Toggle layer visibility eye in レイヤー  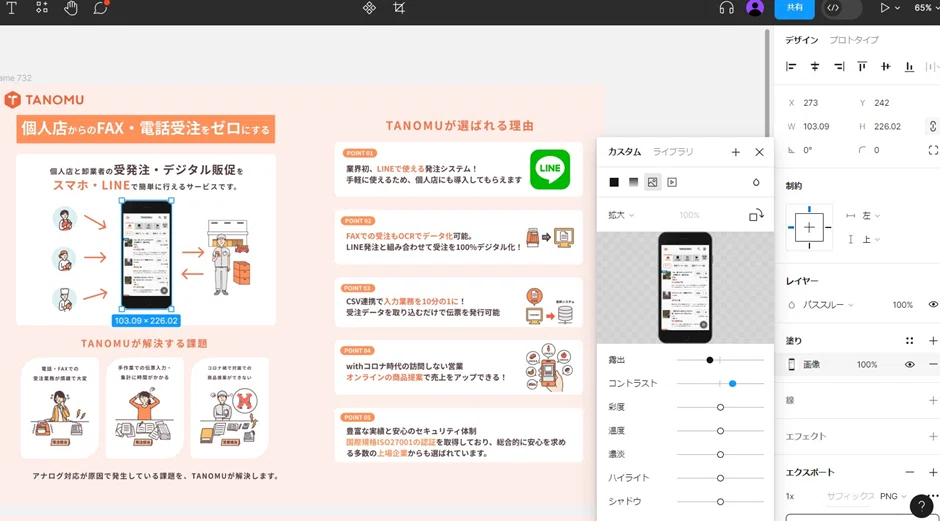pyautogui.click(x=933, y=305)
